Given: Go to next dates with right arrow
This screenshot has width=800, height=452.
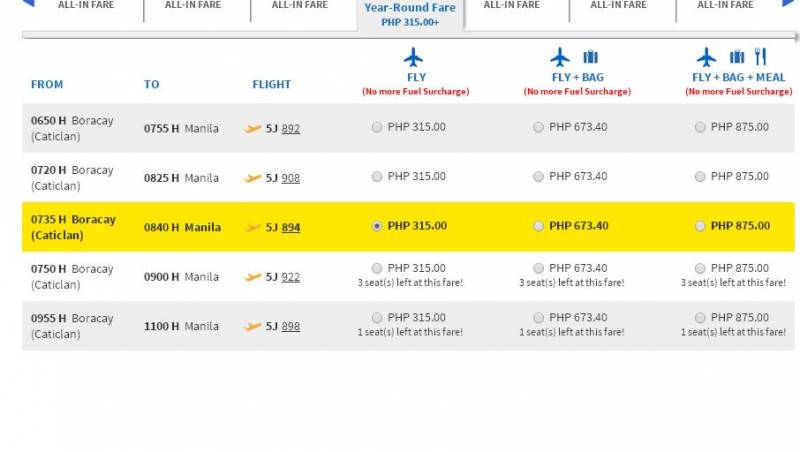Looking at the screenshot, I should click(x=788, y=3).
